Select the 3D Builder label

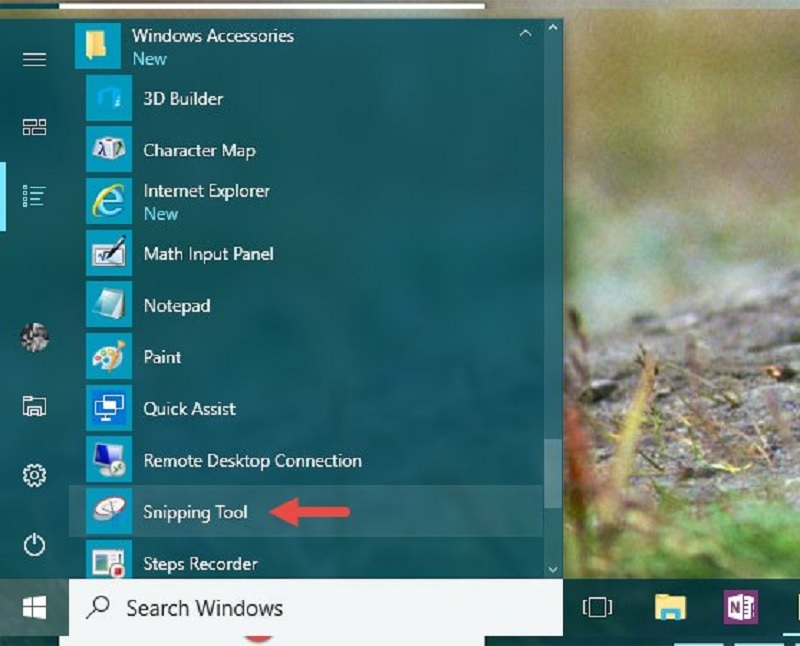183,98
